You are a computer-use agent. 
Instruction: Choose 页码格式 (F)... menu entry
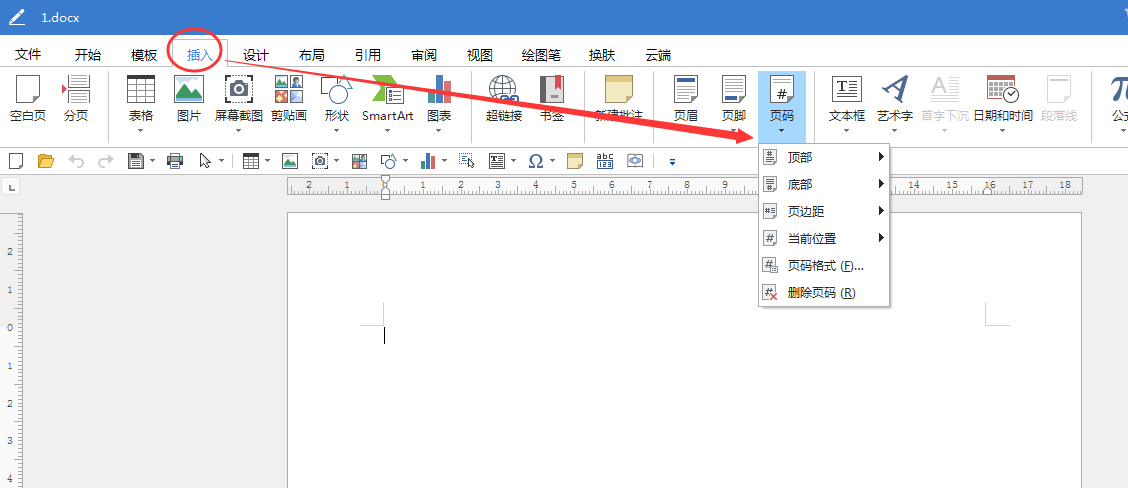coord(824,266)
